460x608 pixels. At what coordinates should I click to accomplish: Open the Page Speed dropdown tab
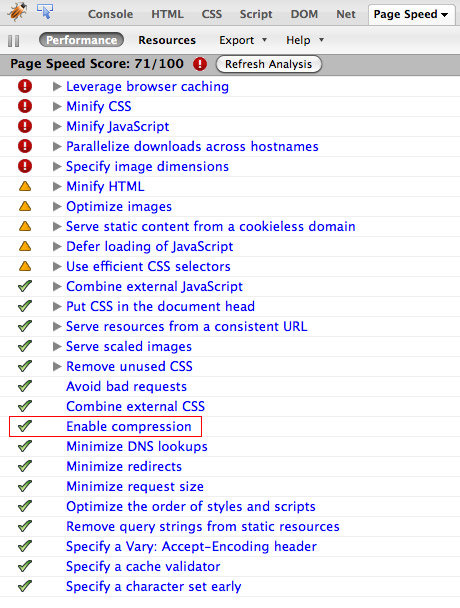point(411,14)
